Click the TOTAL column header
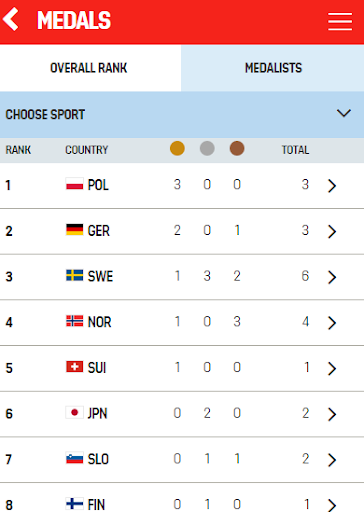 pos(295,150)
